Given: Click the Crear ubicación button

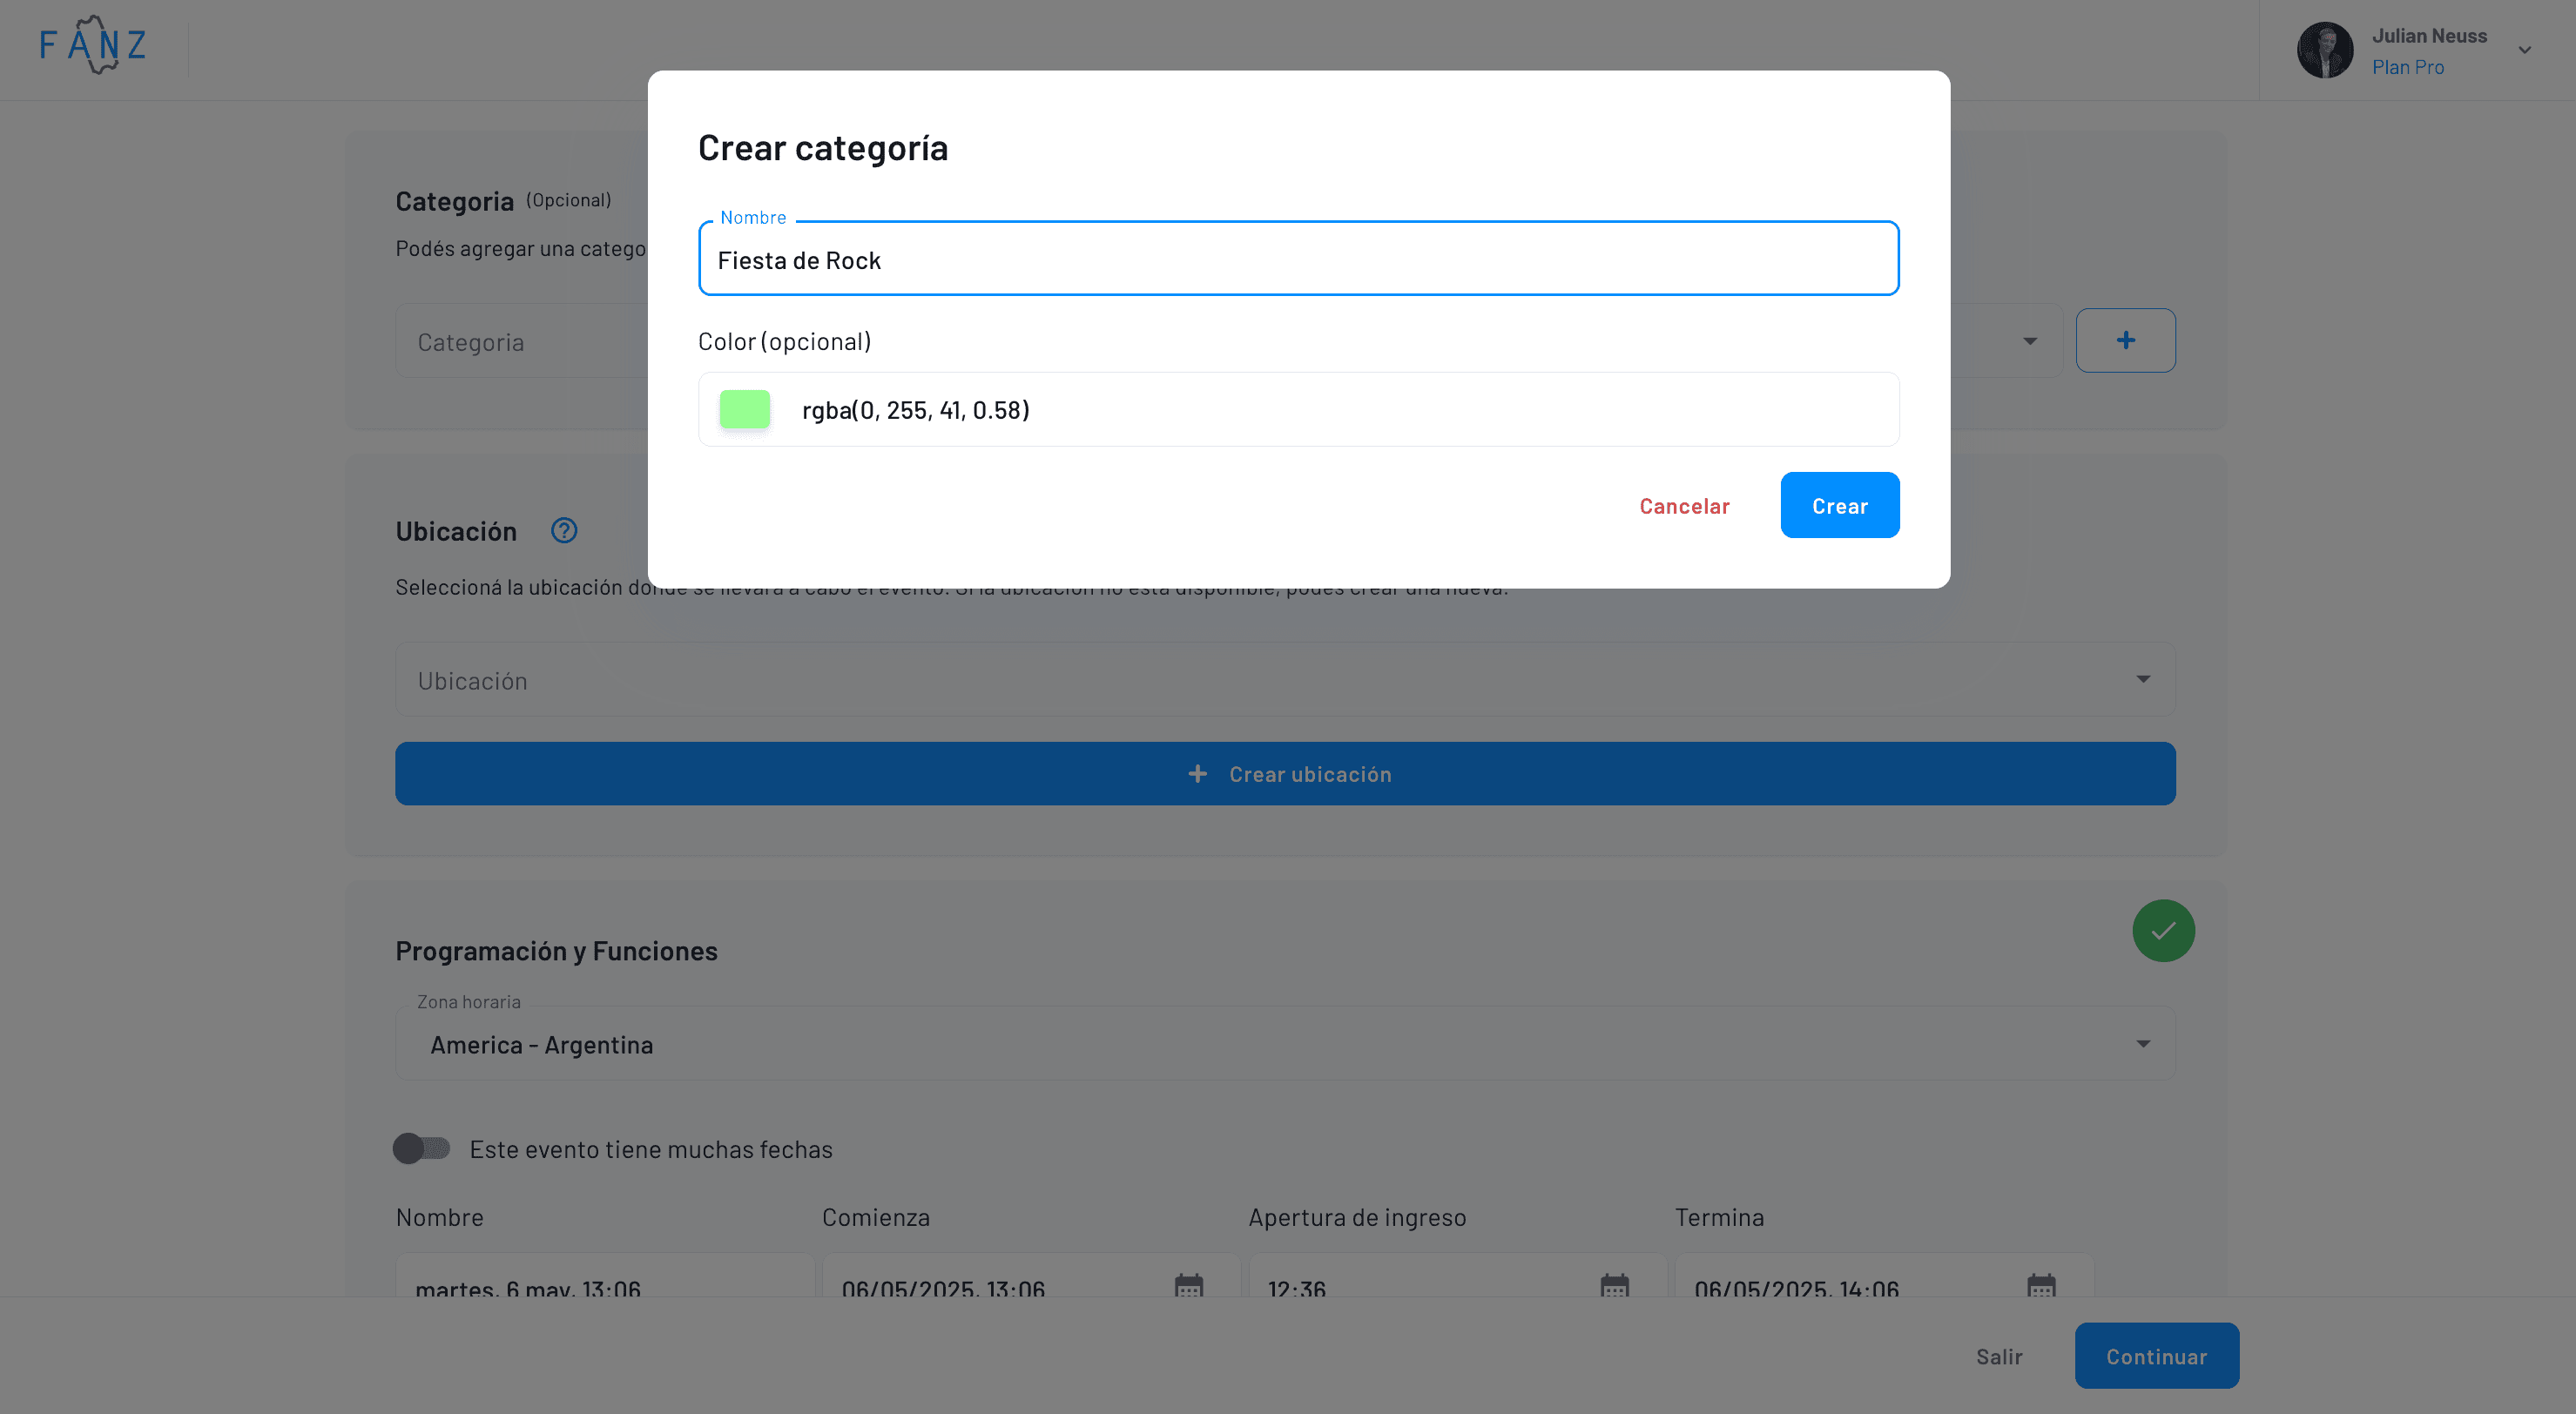Looking at the screenshot, I should pos(1284,773).
